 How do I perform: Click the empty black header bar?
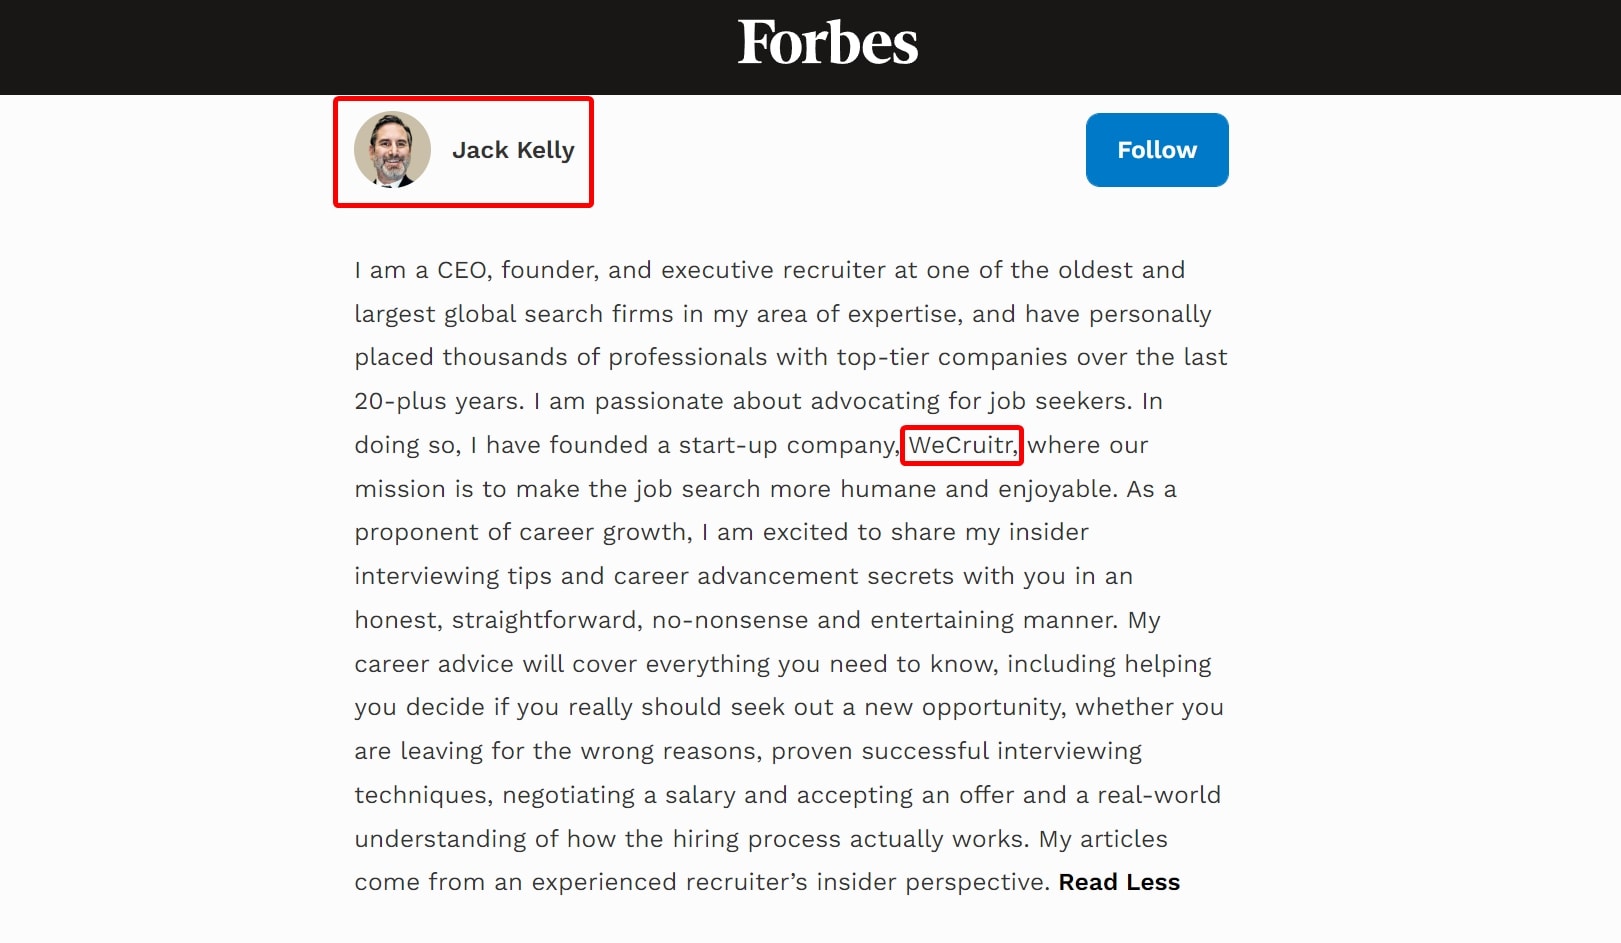pyautogui.click(x=300, y=47)
